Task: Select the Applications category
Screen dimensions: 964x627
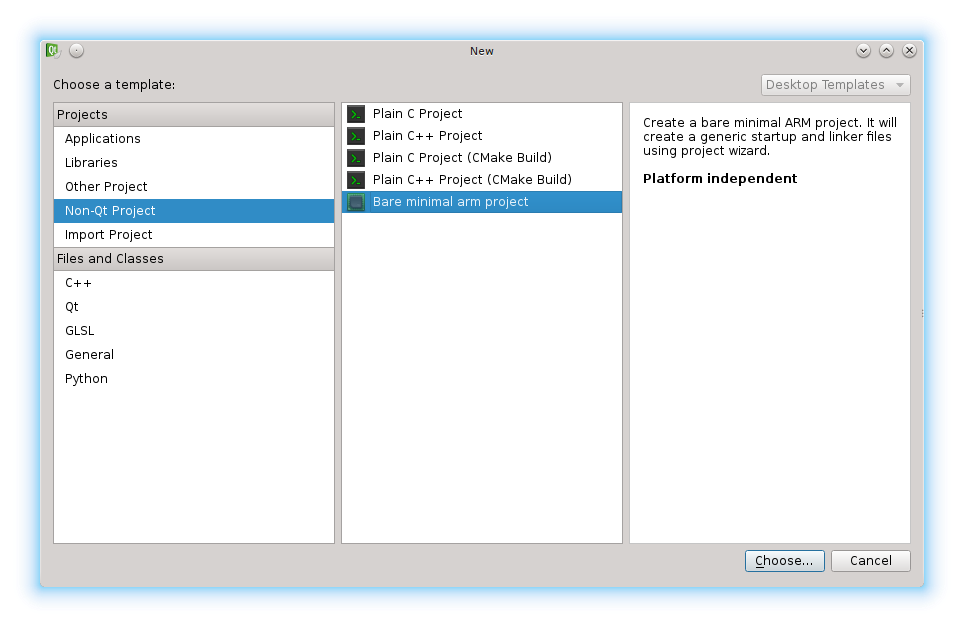Action: tap(194, 139)
